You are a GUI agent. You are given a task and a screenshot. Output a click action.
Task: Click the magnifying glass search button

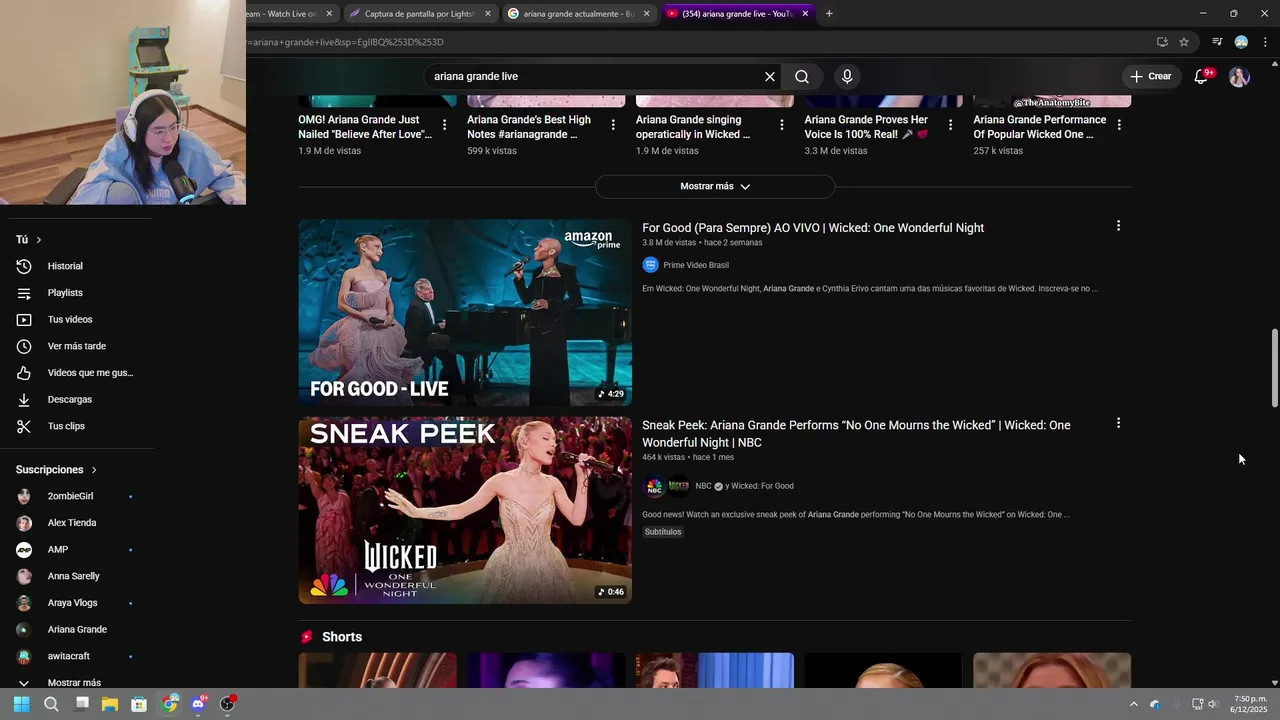802,76
